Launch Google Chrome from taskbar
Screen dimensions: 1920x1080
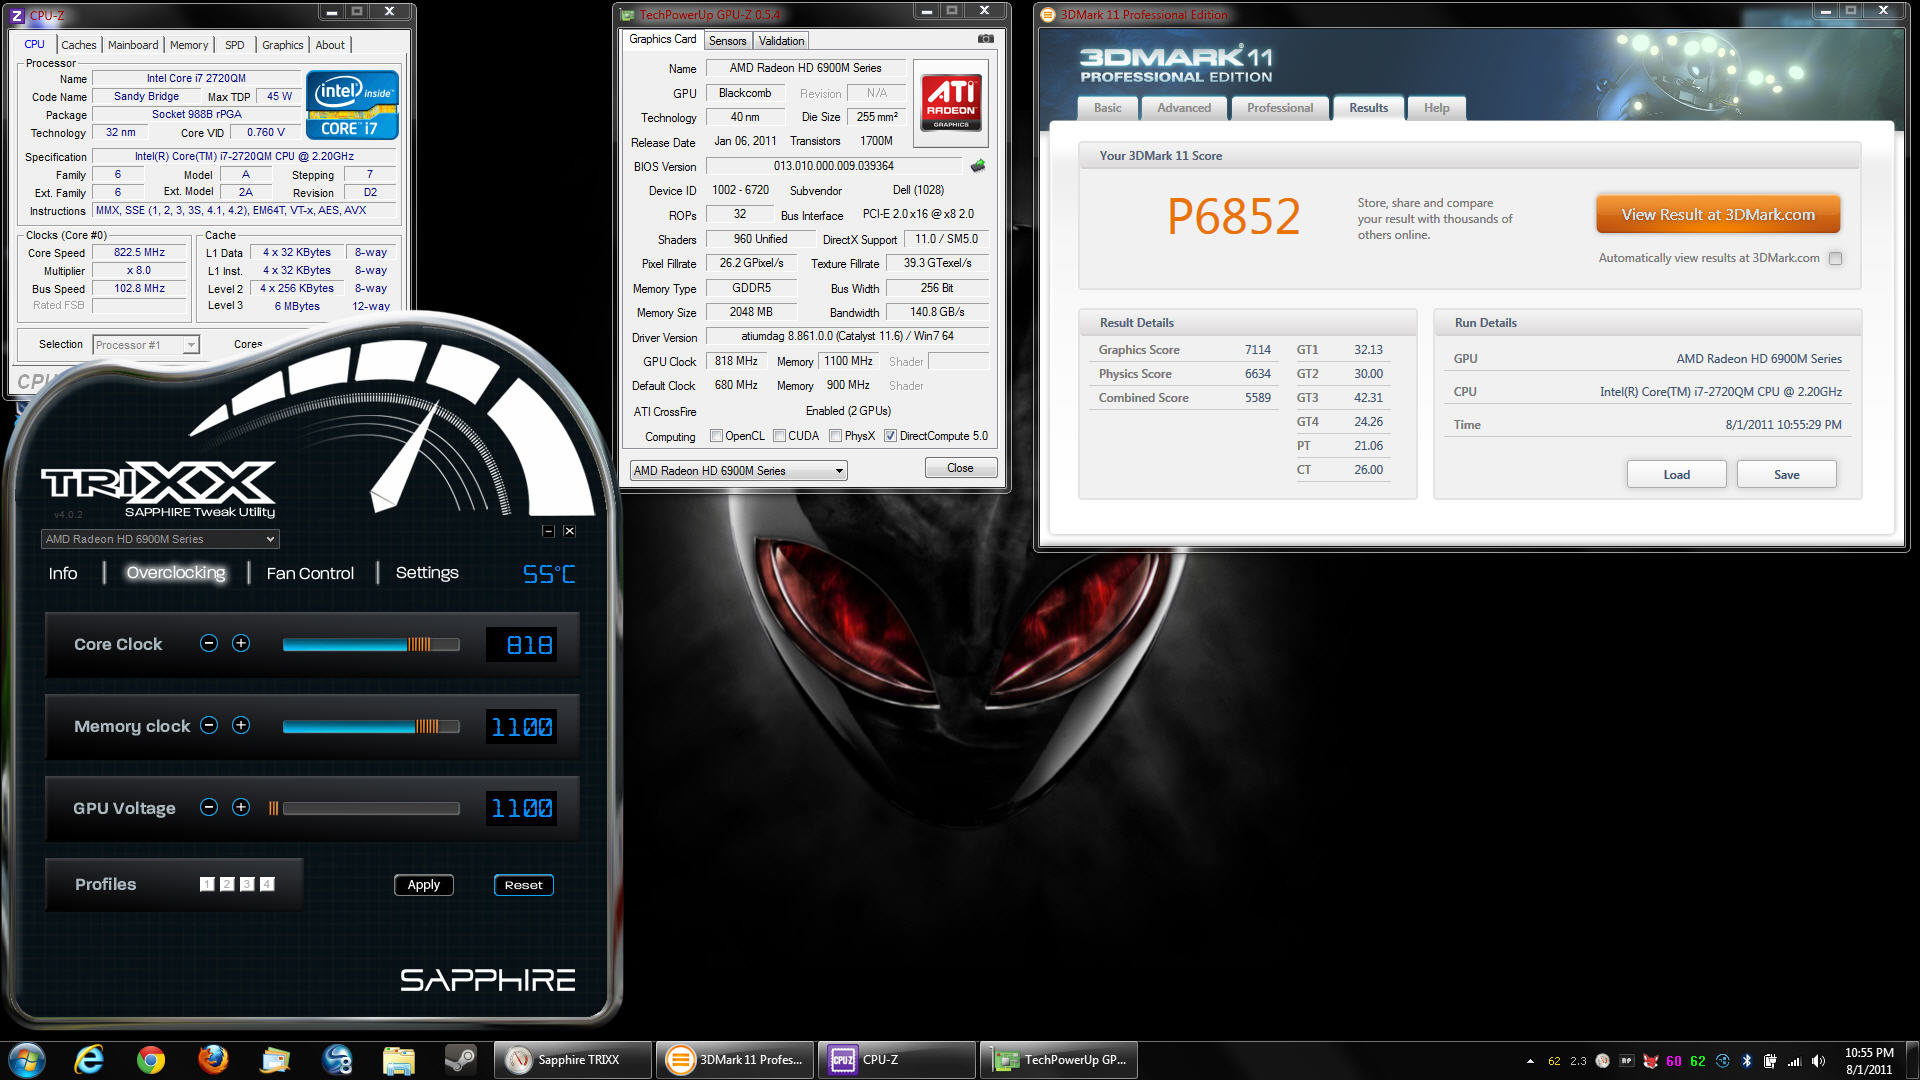tap(151, 1060)
